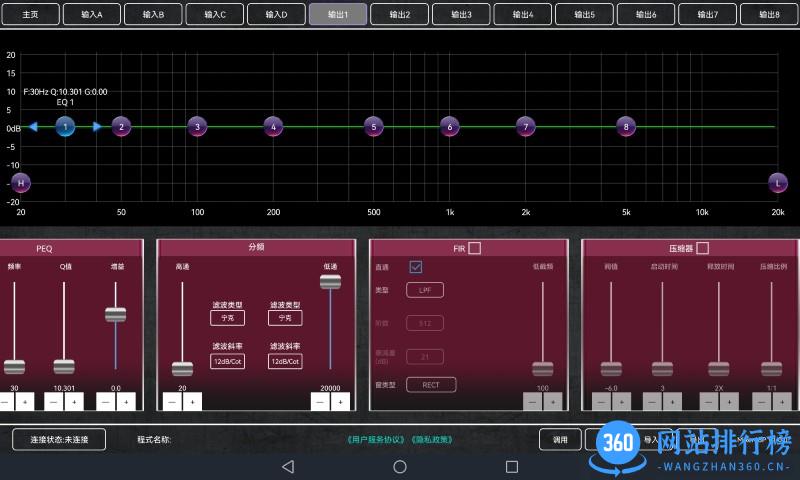
Task: Click the PEQ 频率 frequency slider handle
Action: click(14, 367)
